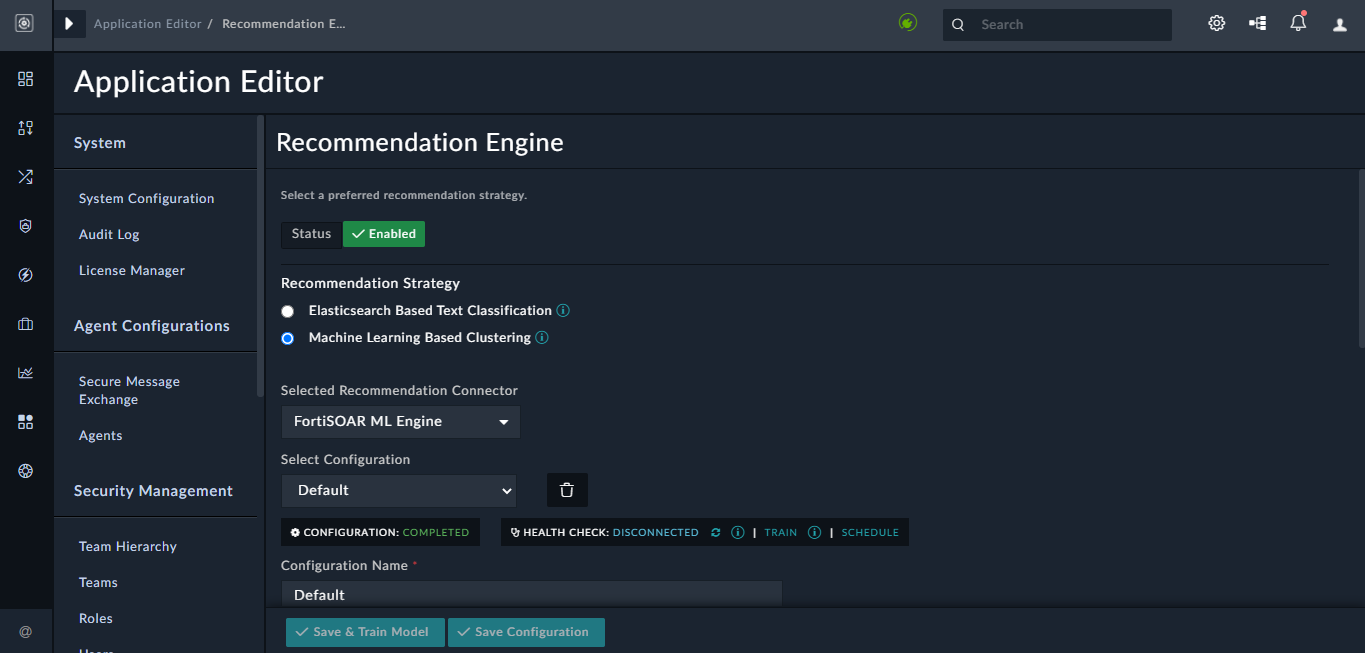The height and width of the screenshot is (653, 1365).
Task: Expand the sidebar with the arrow next to breadcrumbs
Action: 68,22
